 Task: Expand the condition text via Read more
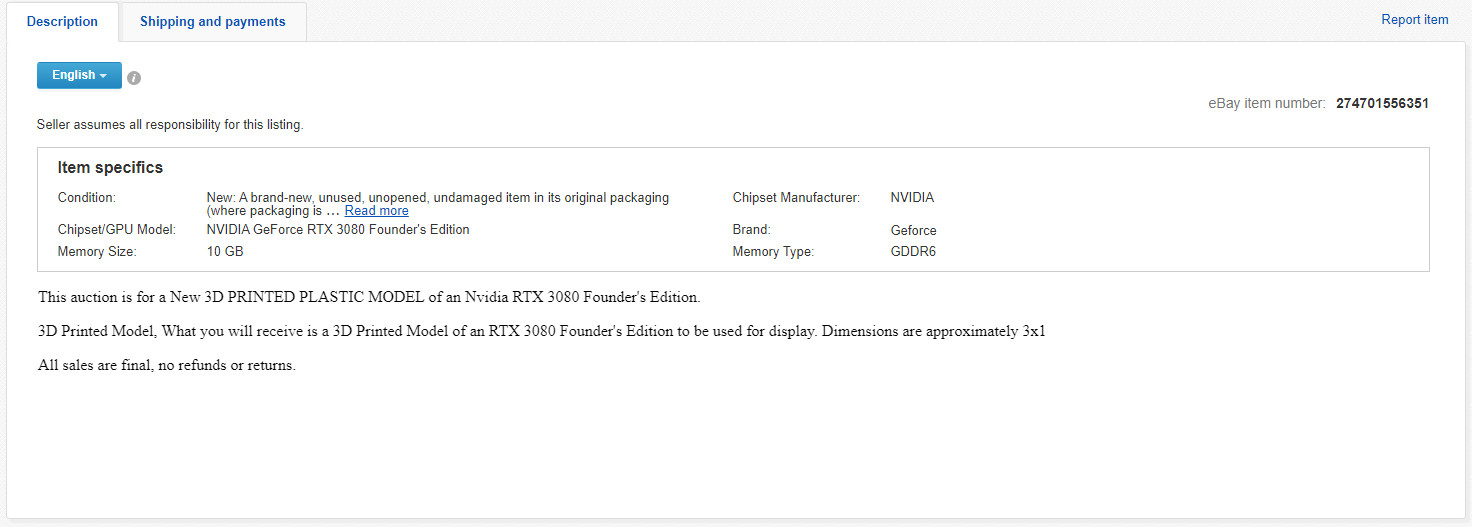tap(376, 211)
